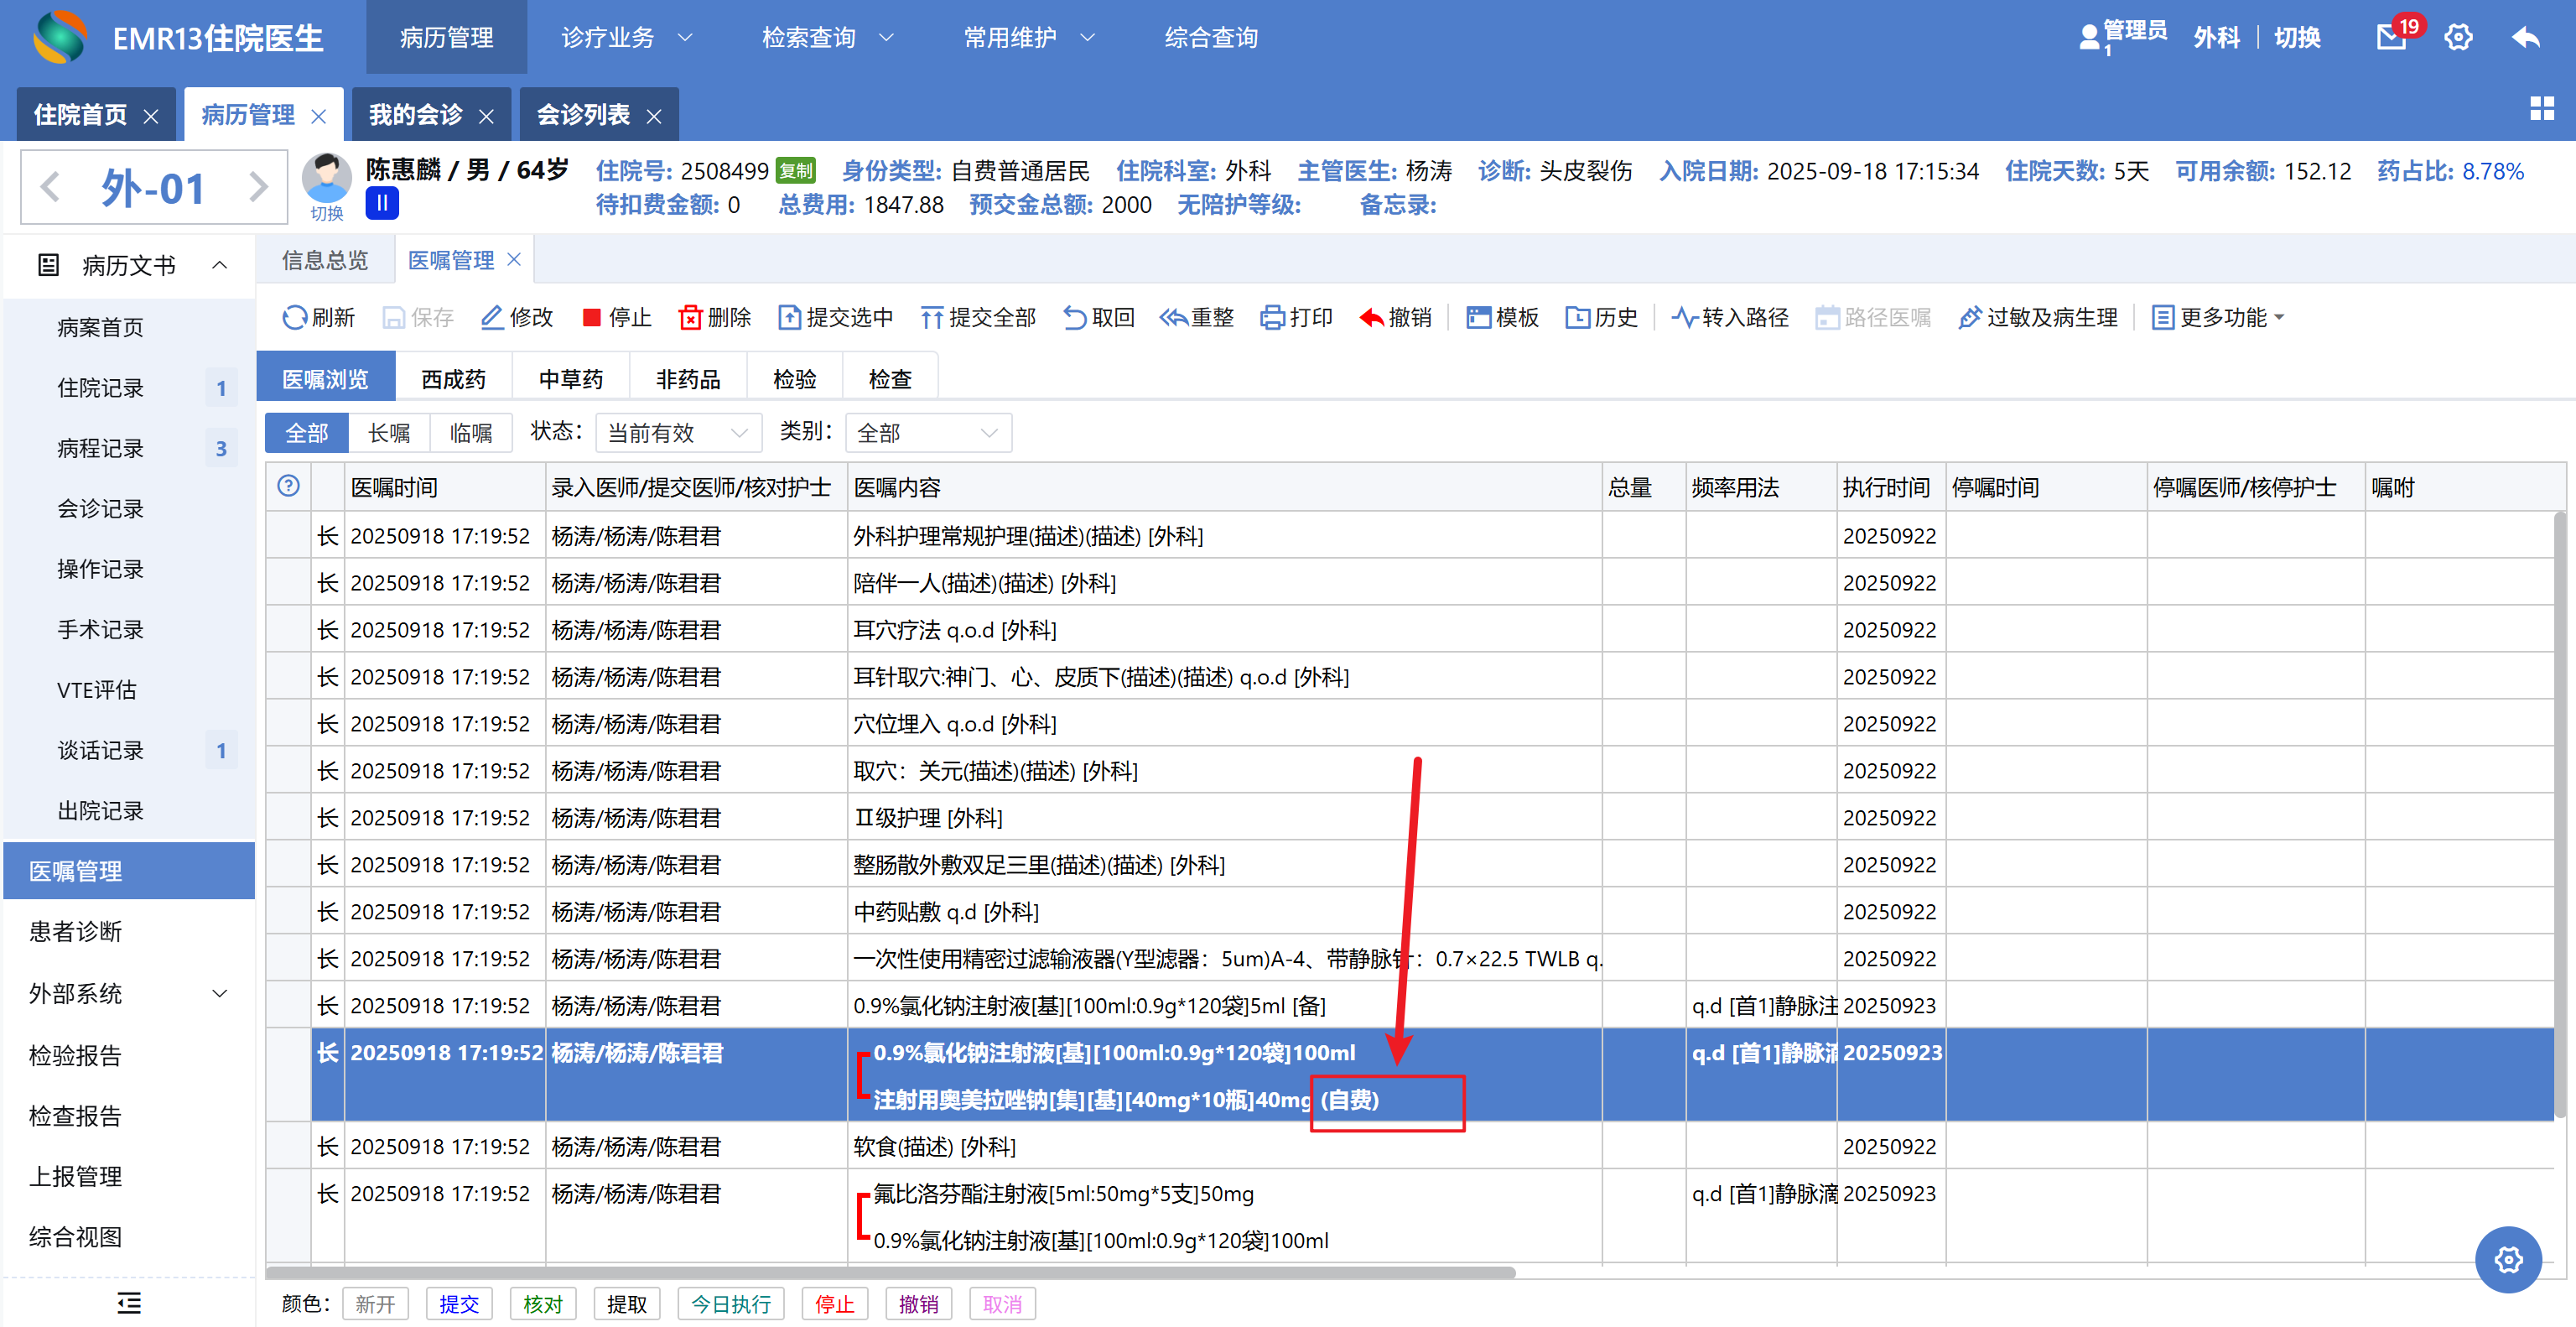
Task: Click the Refresh (刷新) toolbar icon
Action: point(294,317)
